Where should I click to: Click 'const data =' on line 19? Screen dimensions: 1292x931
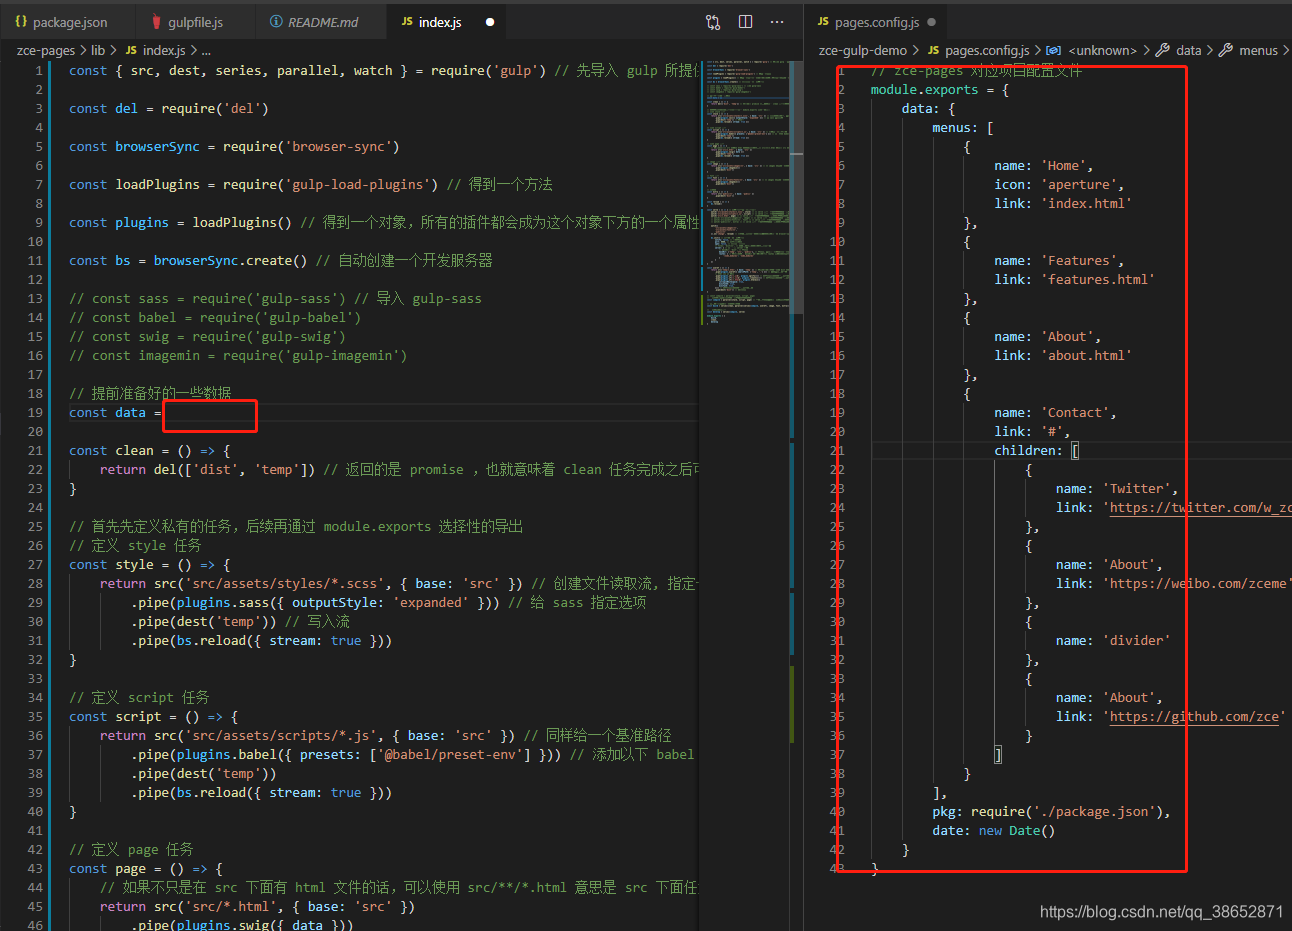[x=116, y=412]
